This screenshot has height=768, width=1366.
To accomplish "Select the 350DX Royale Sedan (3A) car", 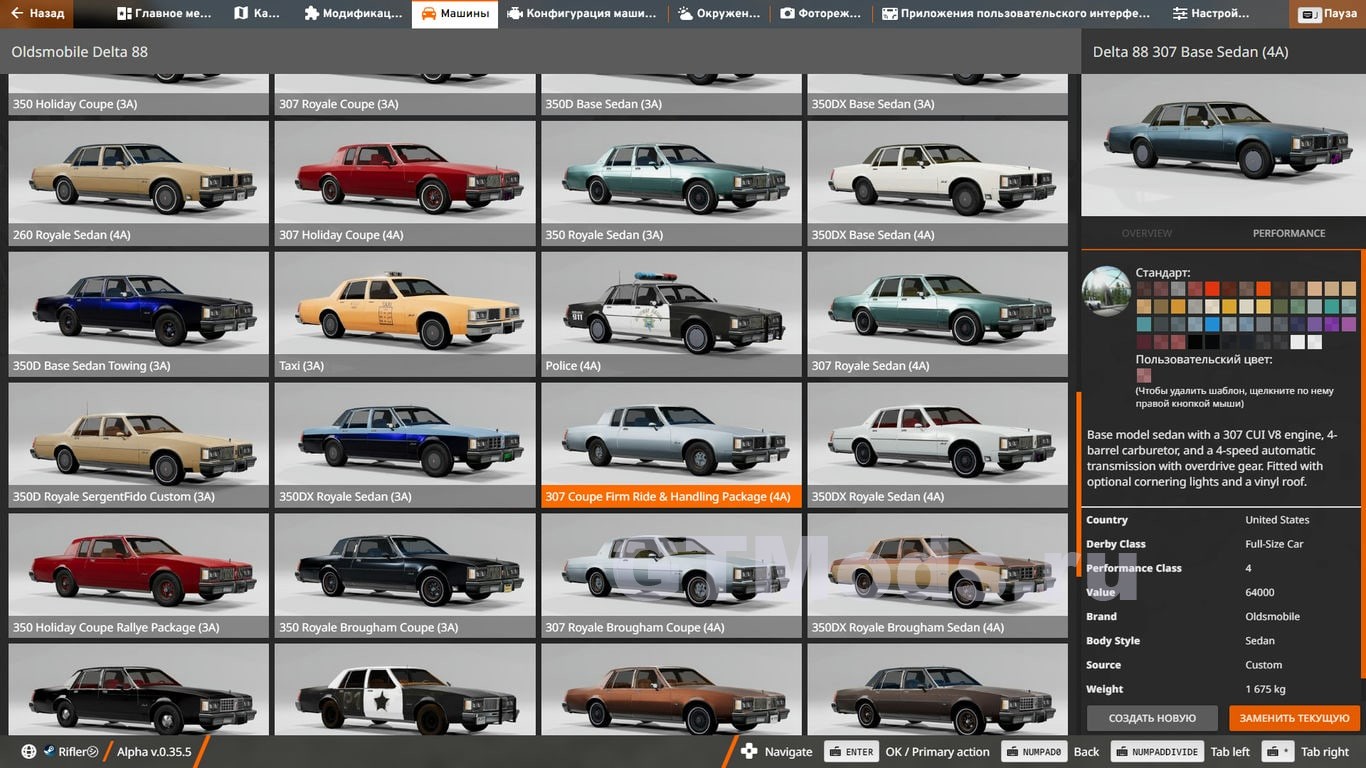I will point(405,445).
